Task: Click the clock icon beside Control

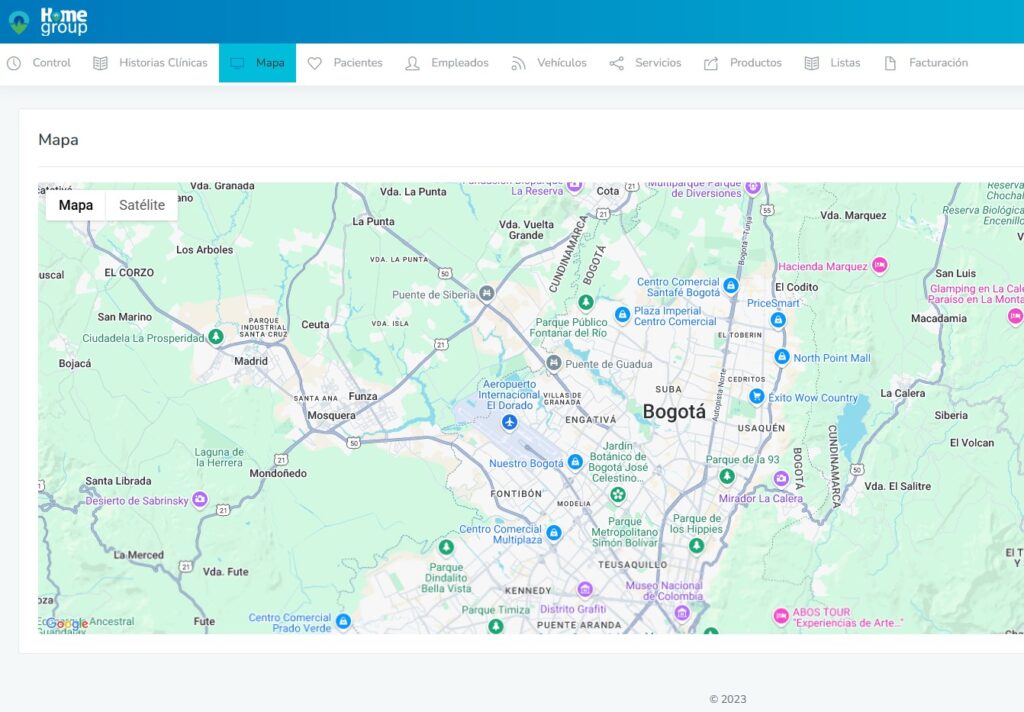Action: 14,63
